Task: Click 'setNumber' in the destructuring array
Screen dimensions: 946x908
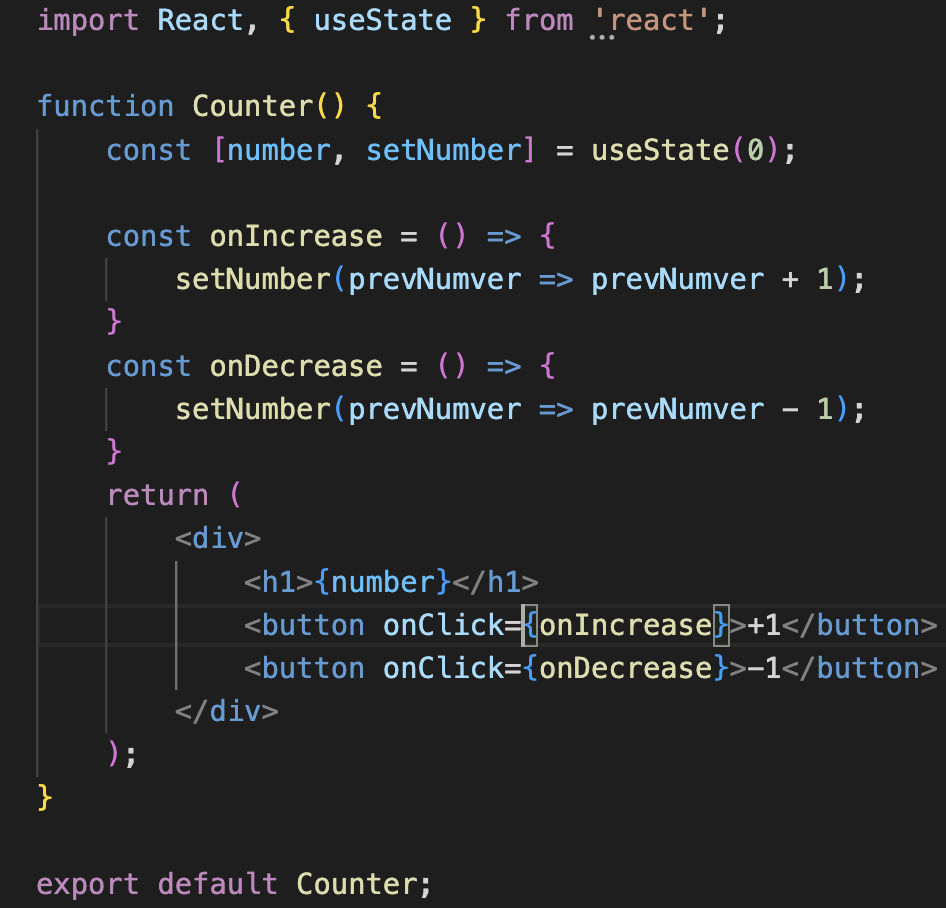Action: coord(444,150)
